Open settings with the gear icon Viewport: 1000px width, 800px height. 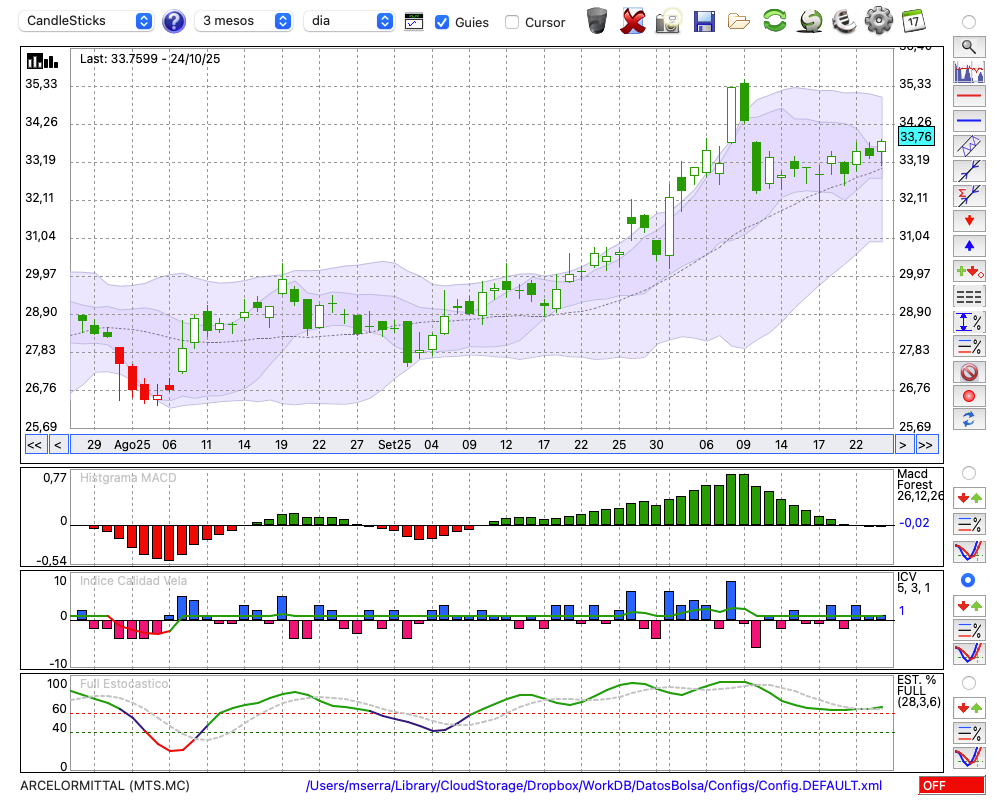click(878, 21)
